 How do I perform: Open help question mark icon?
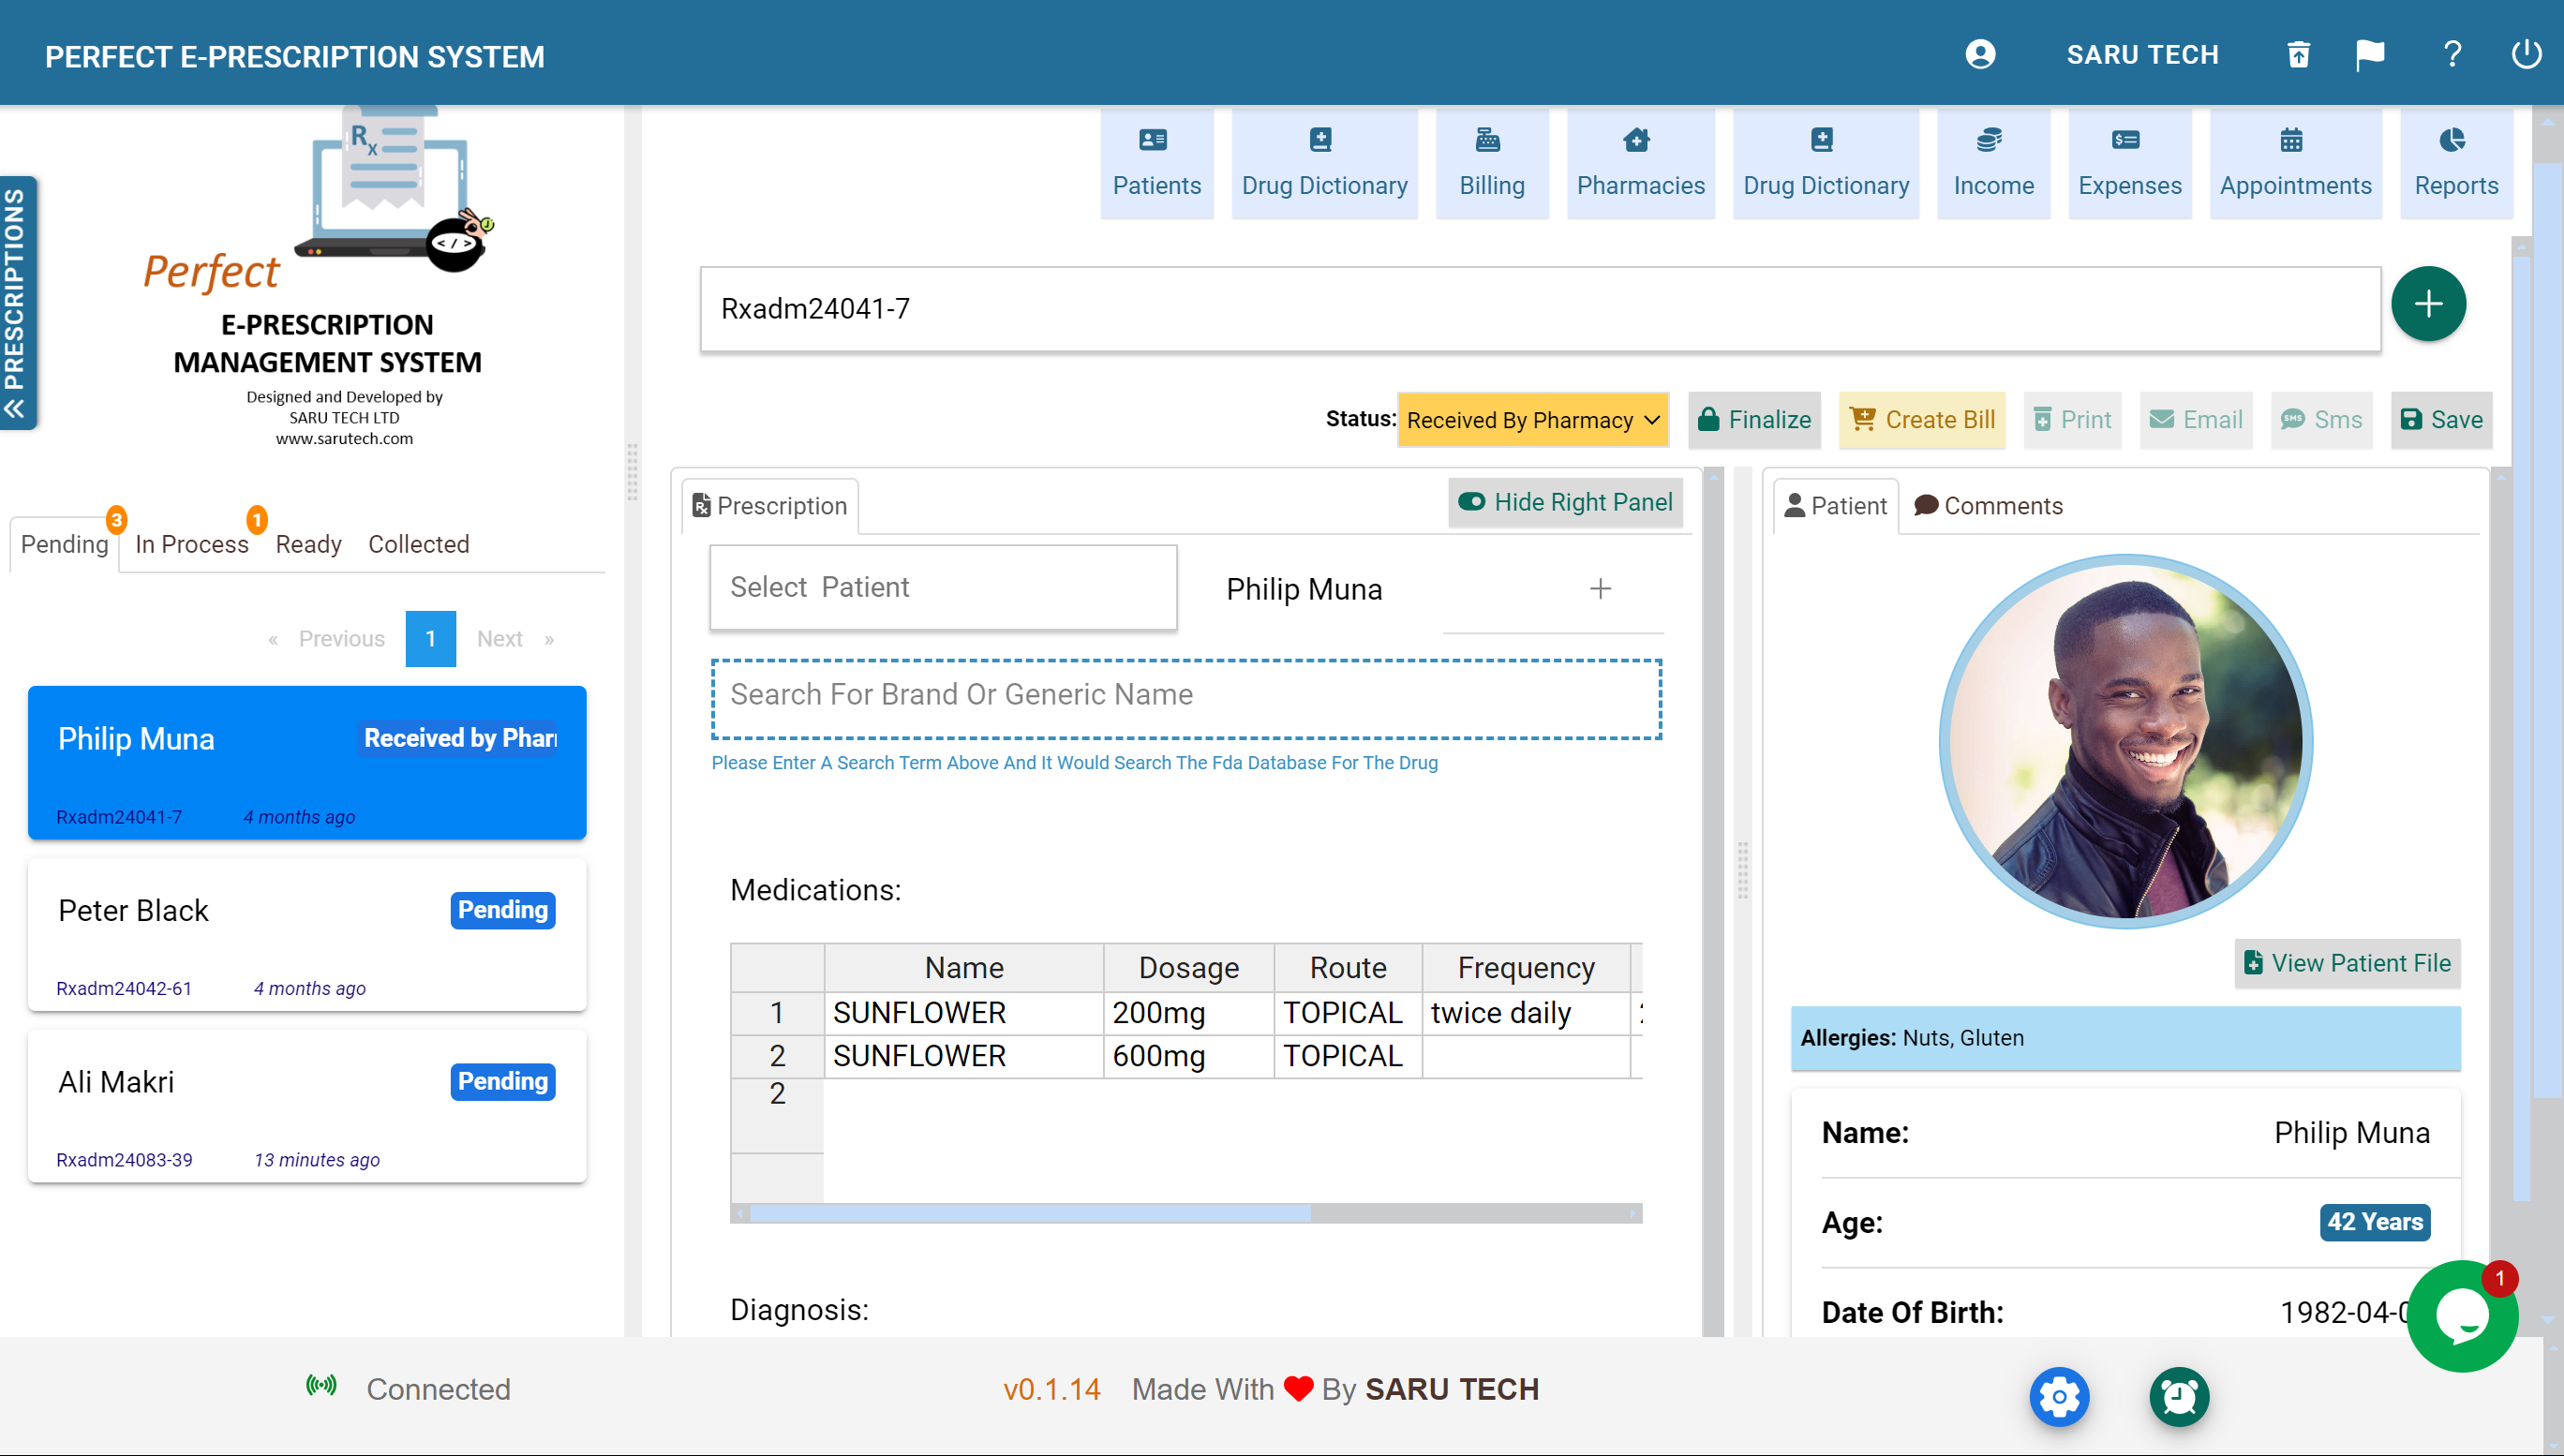2452,54
